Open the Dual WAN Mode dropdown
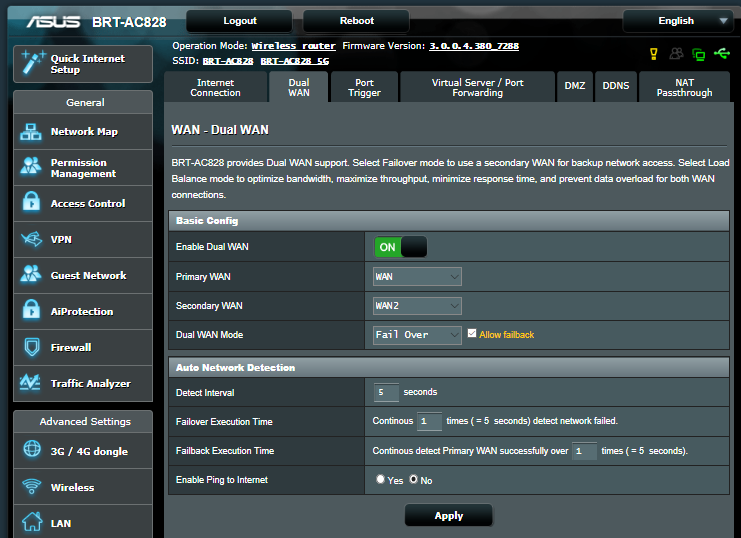741x538 pixels. click(417, 334)
